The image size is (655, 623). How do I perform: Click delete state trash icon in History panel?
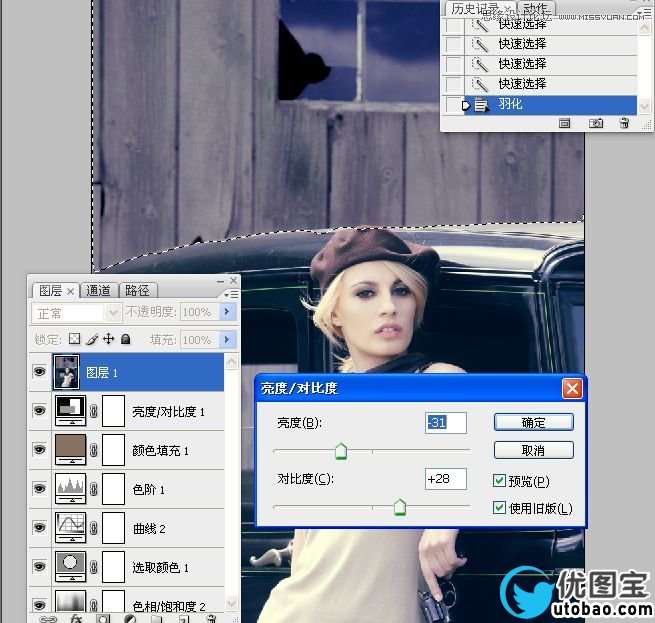tap(624, 123)
